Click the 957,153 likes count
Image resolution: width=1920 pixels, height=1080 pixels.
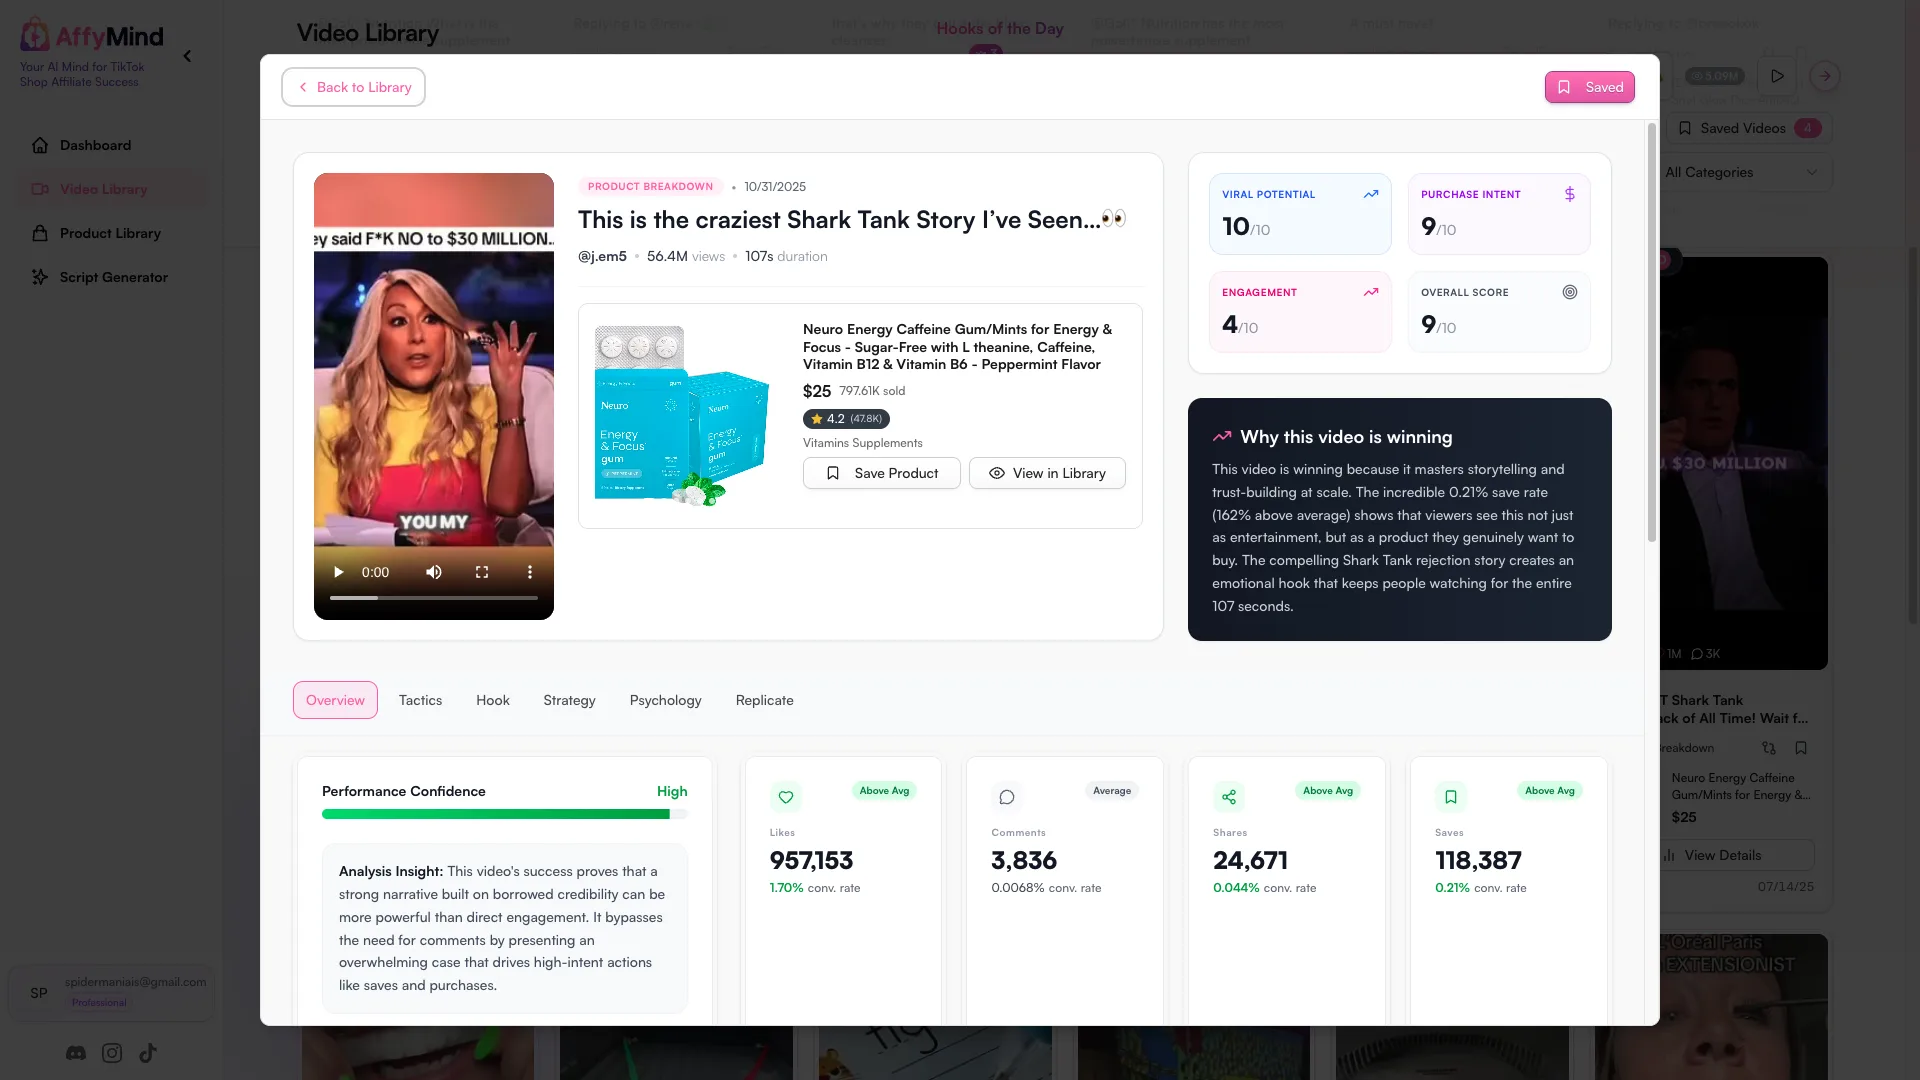811,860
